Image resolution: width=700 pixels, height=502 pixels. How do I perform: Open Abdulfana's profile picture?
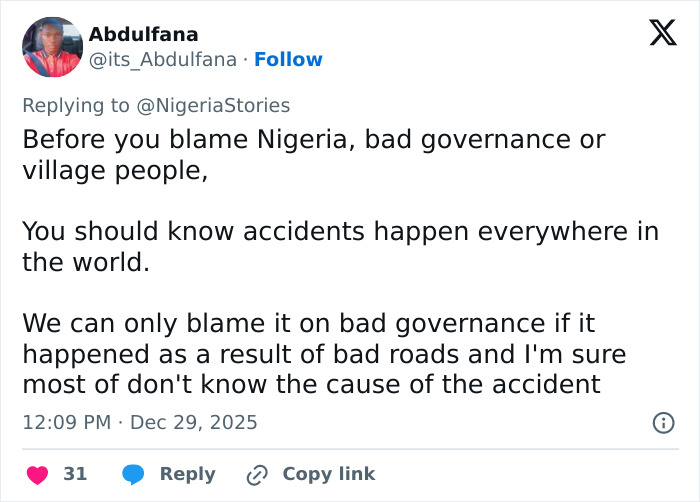pyautogui.click(x=52, y=47)
